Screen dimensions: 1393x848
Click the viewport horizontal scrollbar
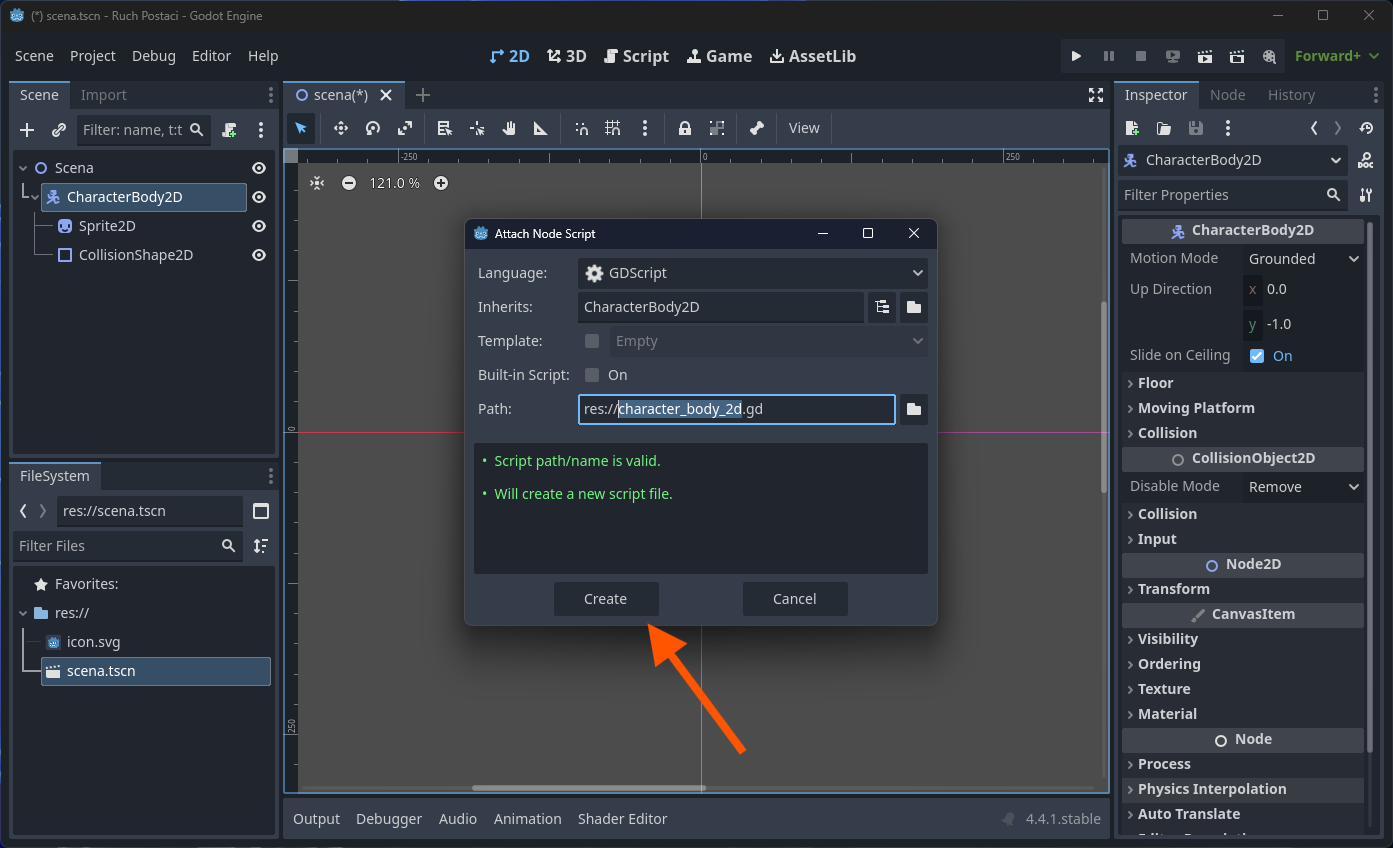(589, 788)
